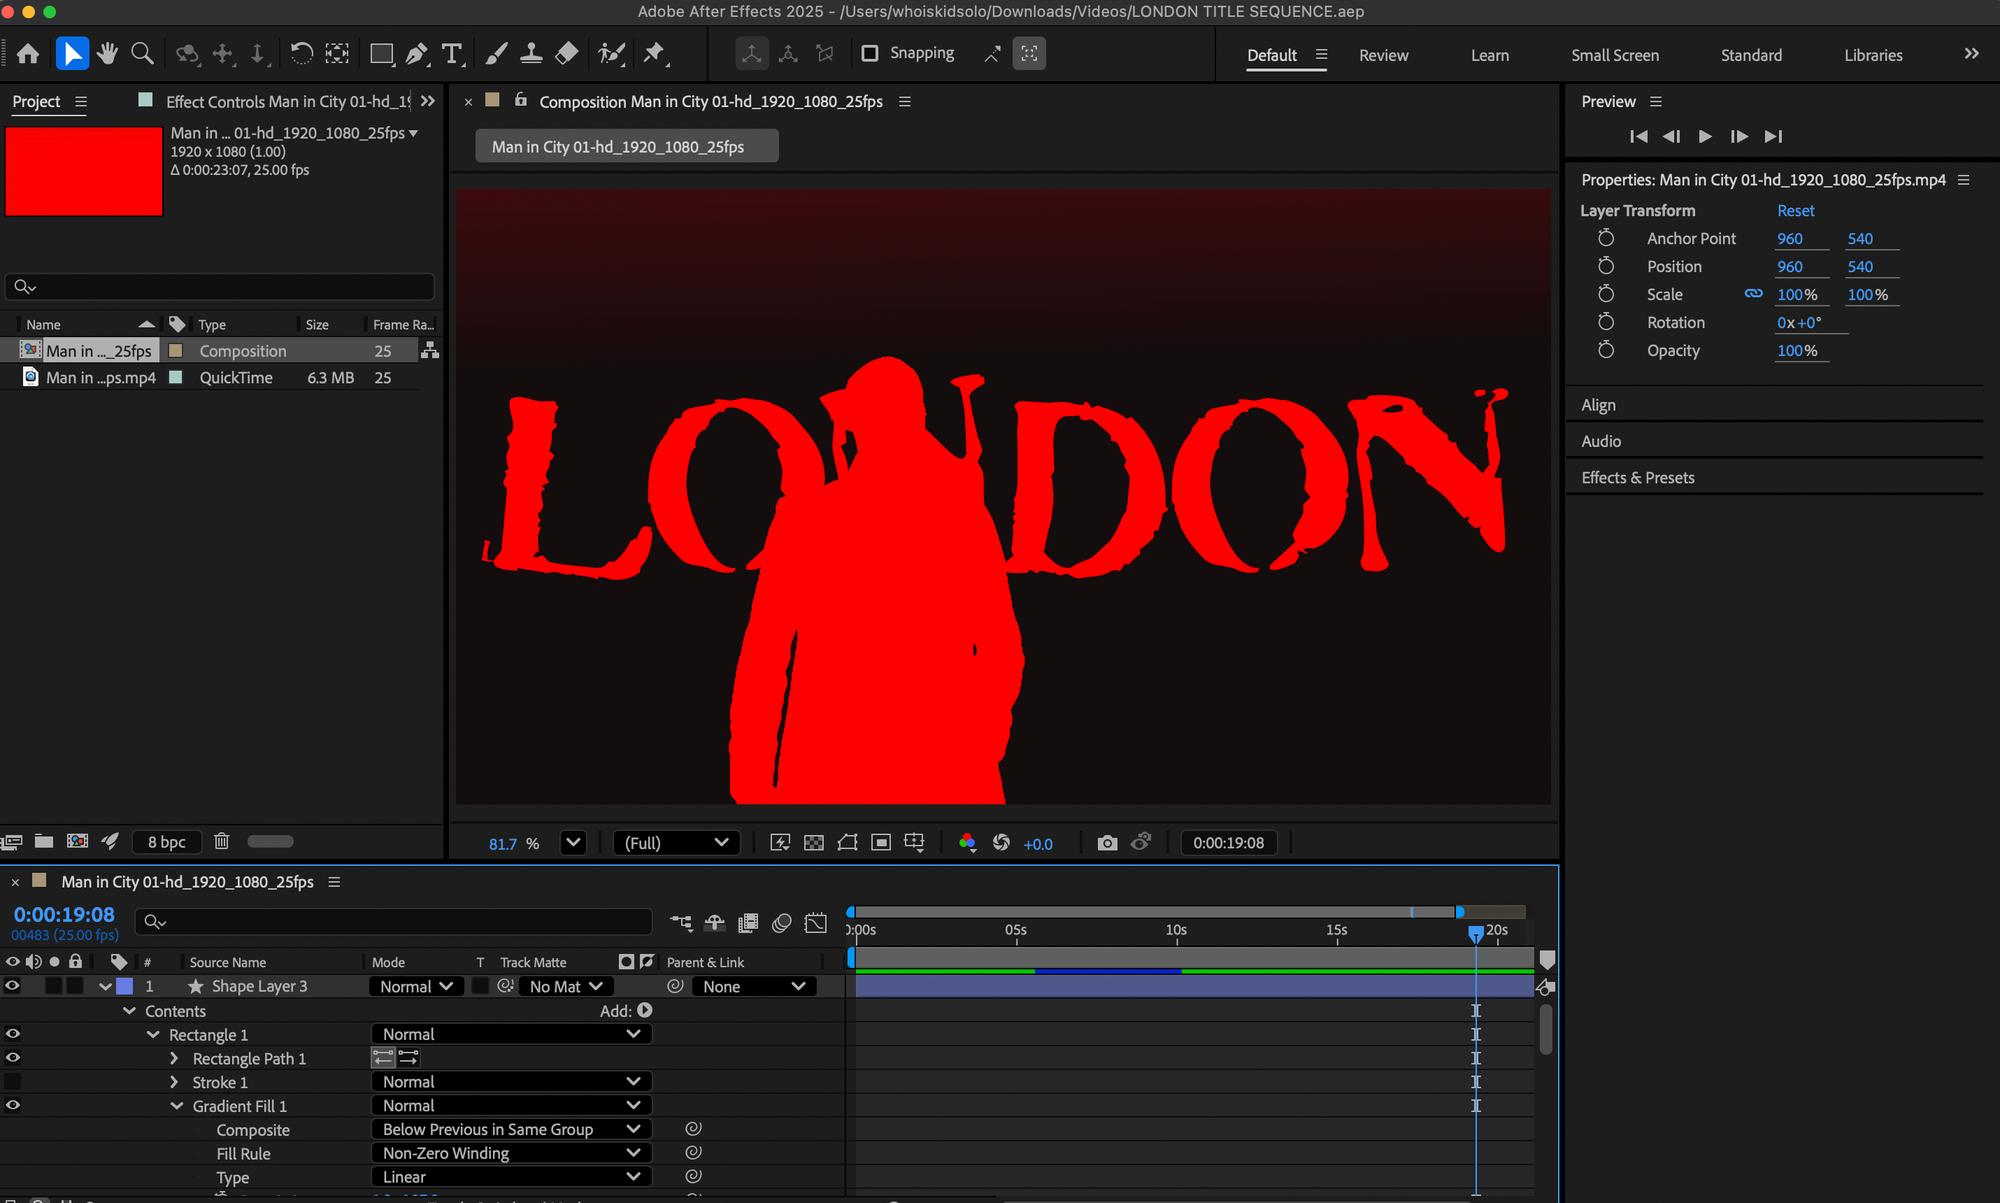Viewport: 2000px width, 1203px height.
Task: Toggle Gradient Fill 1 visibility eye
Action: click(x=12, y=1105)
